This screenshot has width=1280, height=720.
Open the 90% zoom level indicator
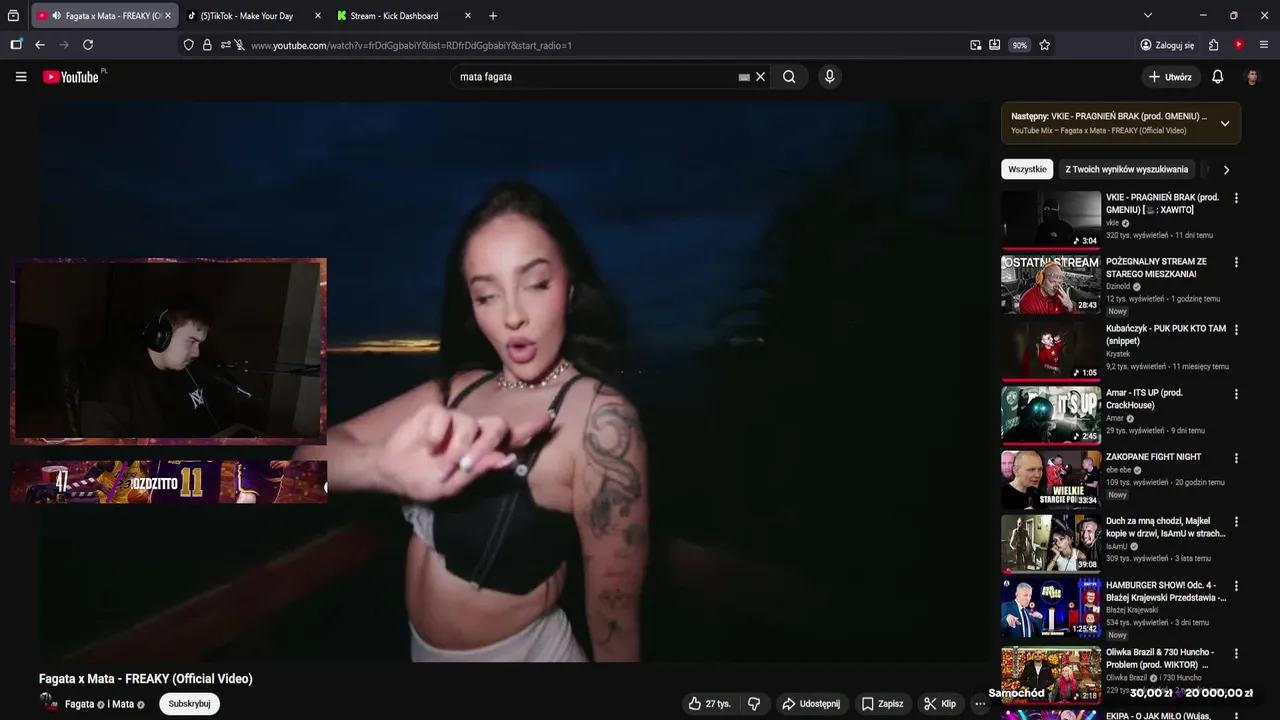coord(1019,45)
